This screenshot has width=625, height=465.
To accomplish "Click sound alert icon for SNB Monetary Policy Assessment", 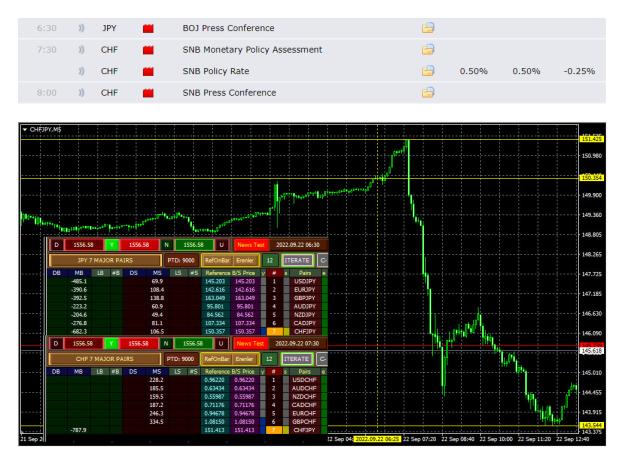I will (81, 49).
